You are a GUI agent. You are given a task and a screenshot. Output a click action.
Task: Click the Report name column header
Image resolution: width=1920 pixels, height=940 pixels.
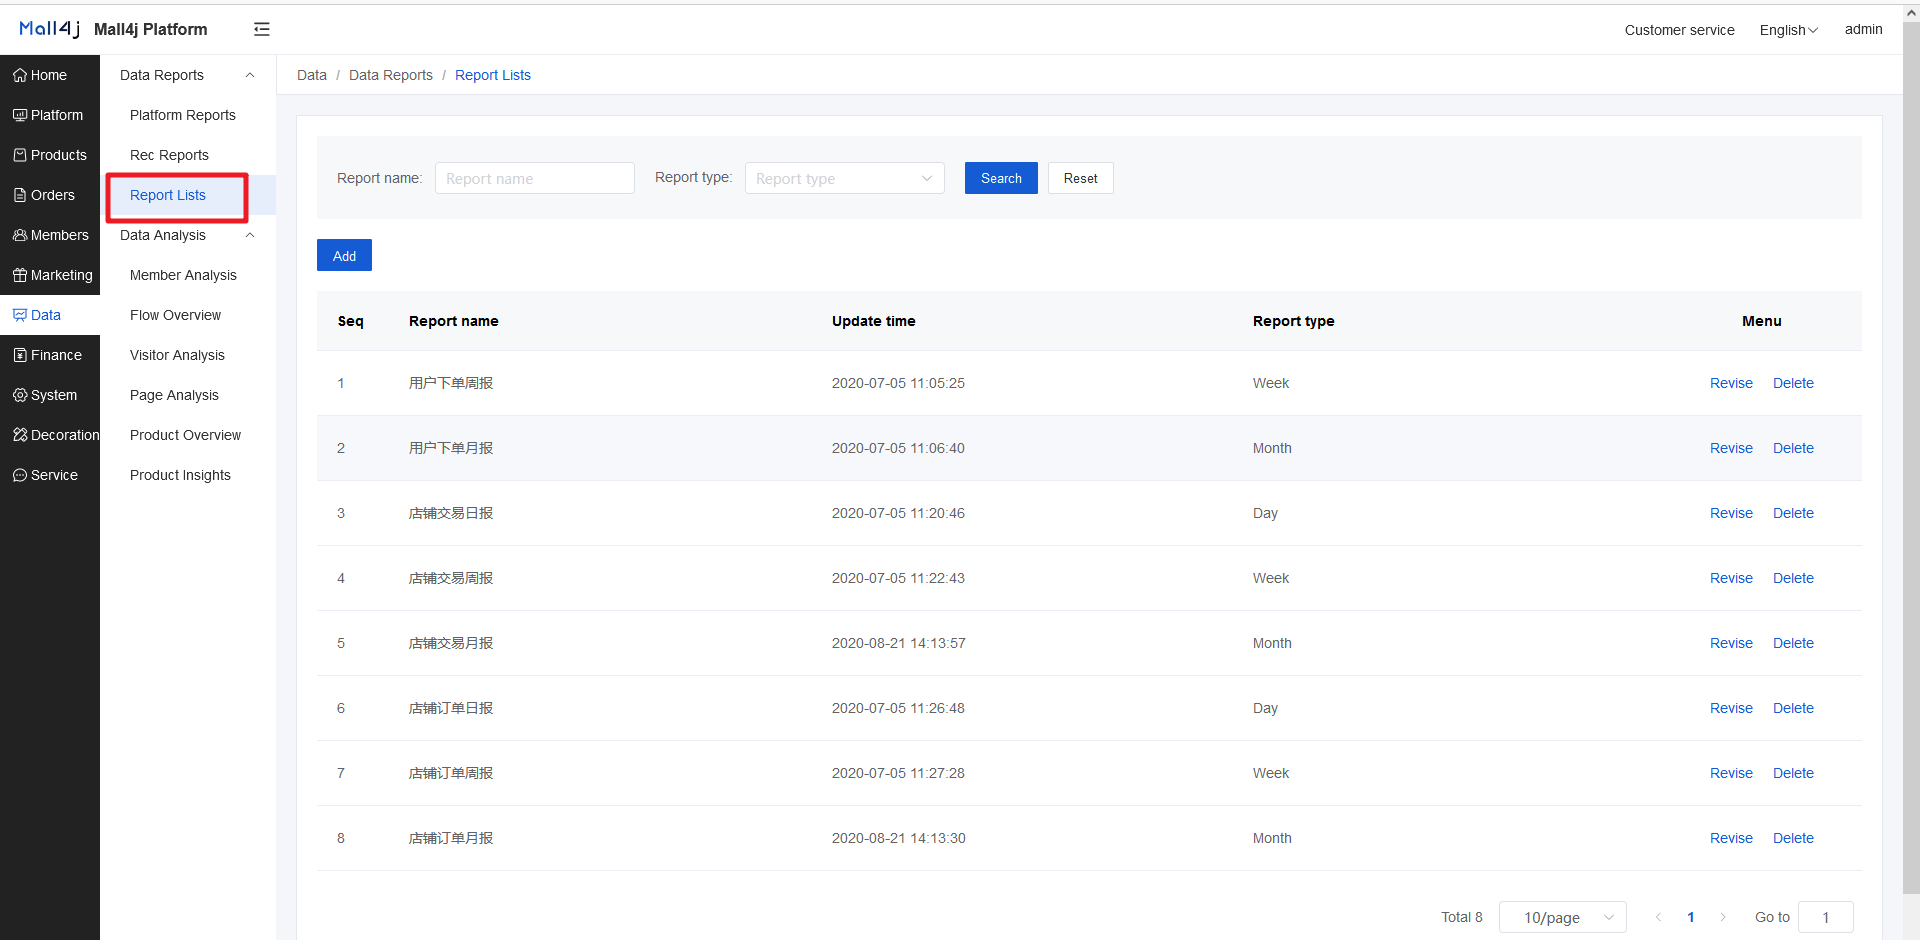click(454, 321)
